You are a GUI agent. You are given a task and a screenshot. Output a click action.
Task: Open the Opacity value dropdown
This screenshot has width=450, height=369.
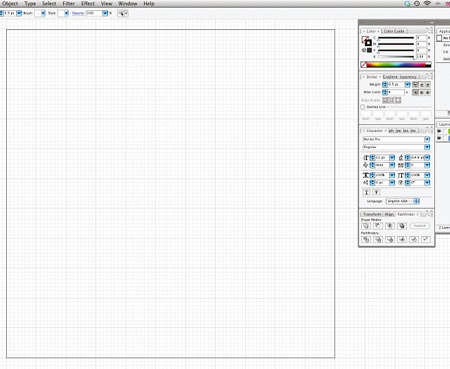105,13
